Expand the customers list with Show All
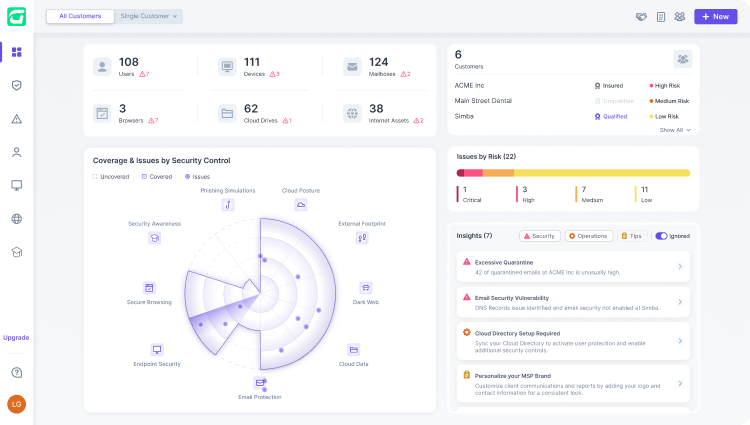This screenshot has width=750, height=425. (675, 130)
